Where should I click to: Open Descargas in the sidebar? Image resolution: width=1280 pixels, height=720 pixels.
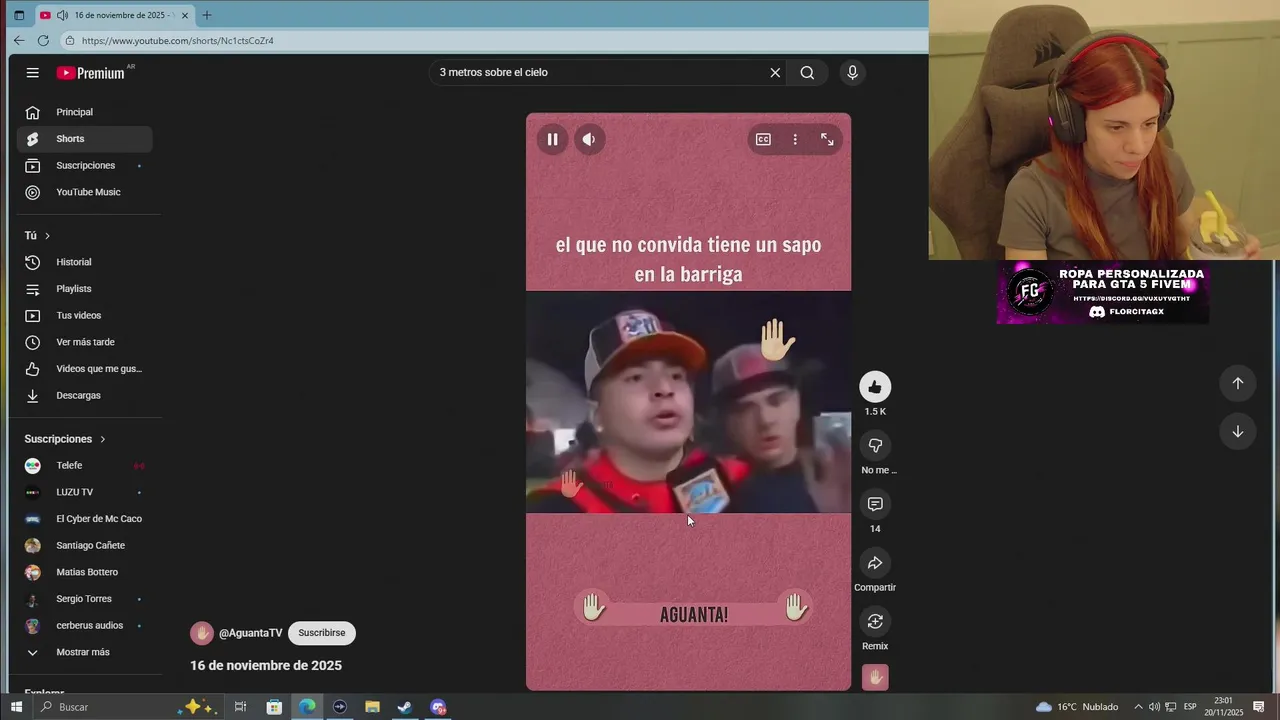coord(84,395)
